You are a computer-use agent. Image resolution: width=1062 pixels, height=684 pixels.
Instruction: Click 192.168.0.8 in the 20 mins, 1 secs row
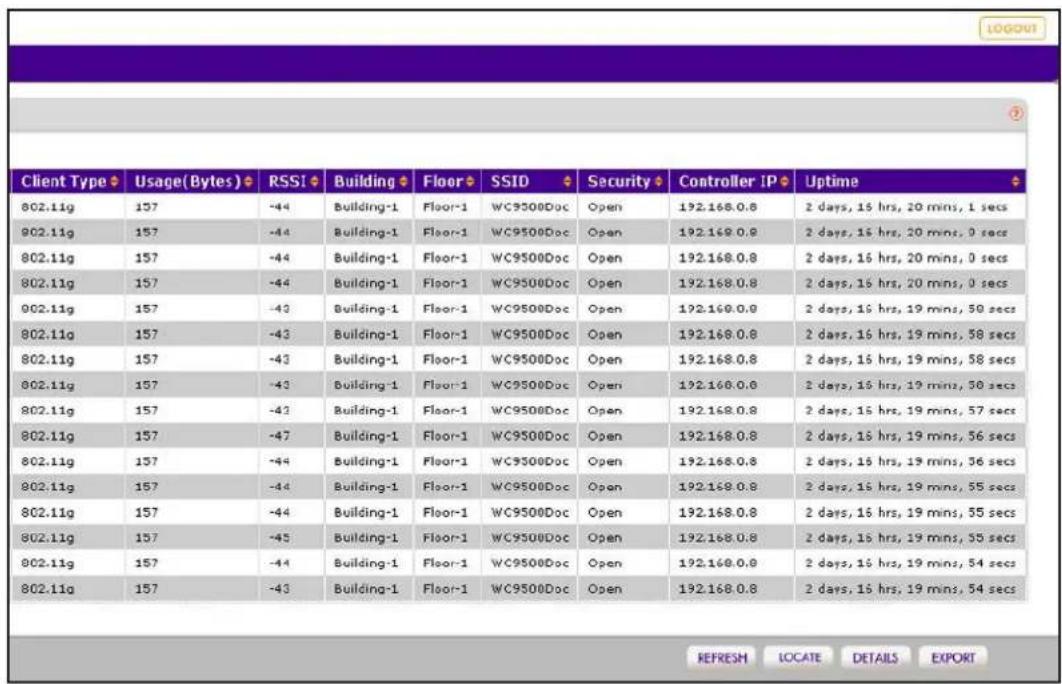(717, 207)
